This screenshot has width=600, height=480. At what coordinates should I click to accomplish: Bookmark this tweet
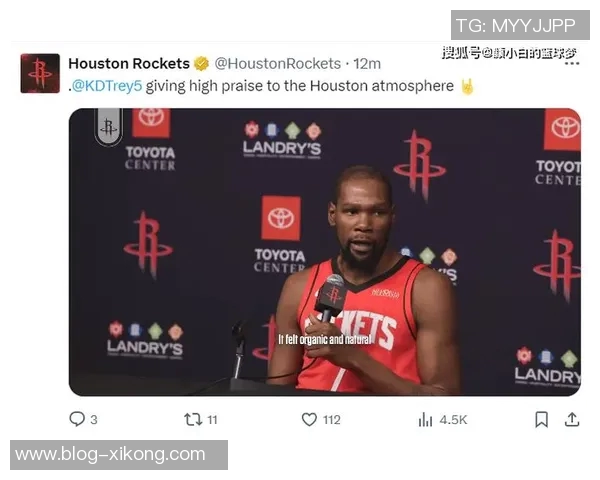541,420
